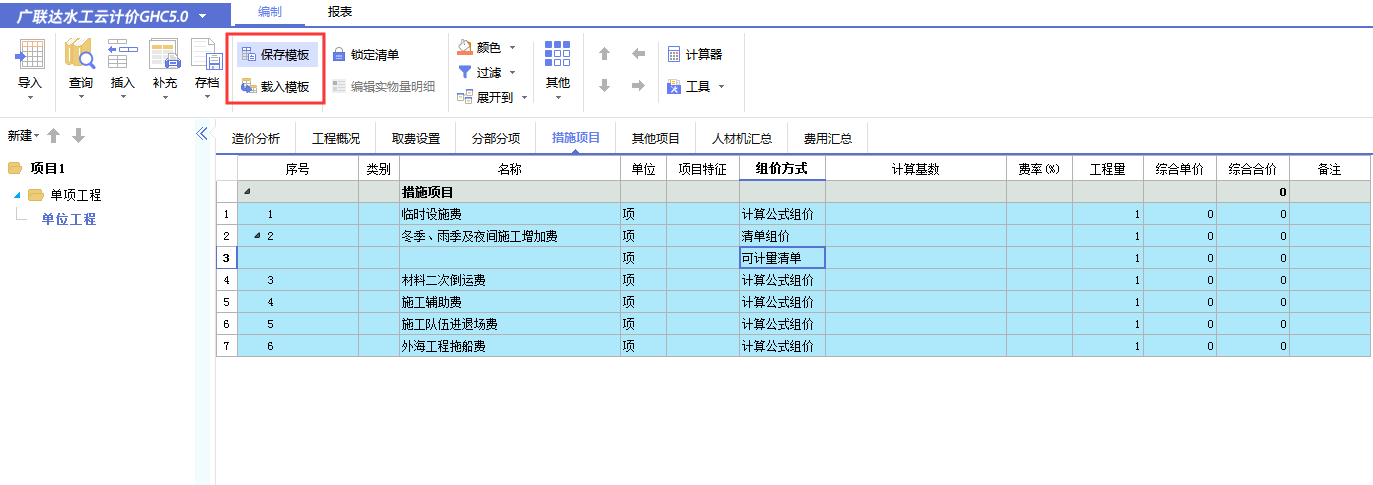The width and height of the screenshot is (1373, 485).
Task: Click the row number 7 header cell
Action: tap(226, 346)
